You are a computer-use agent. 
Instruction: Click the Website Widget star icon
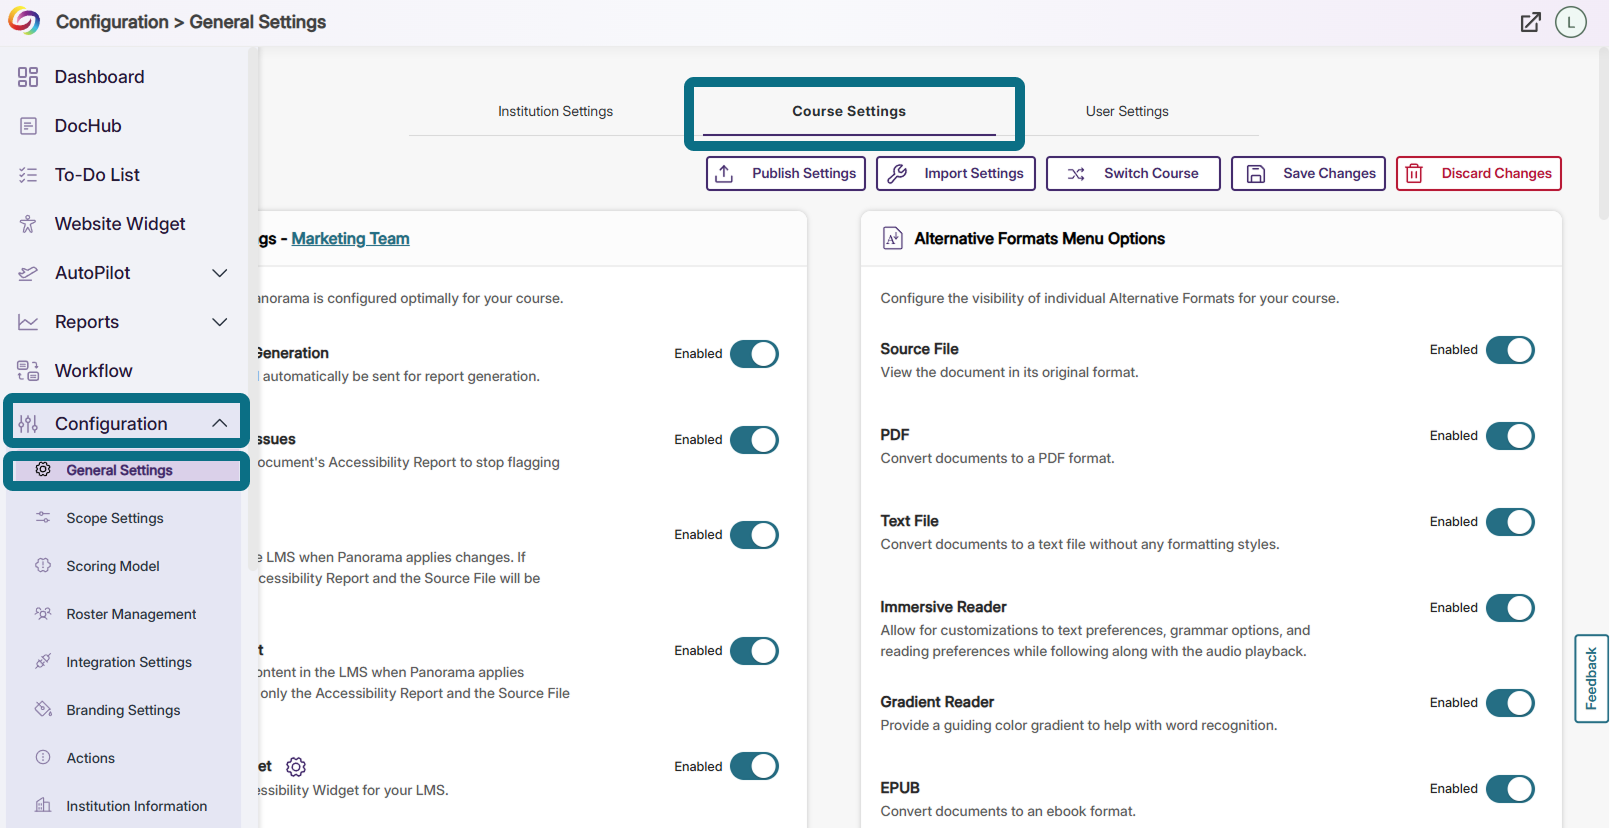click(x=28, y=224)
